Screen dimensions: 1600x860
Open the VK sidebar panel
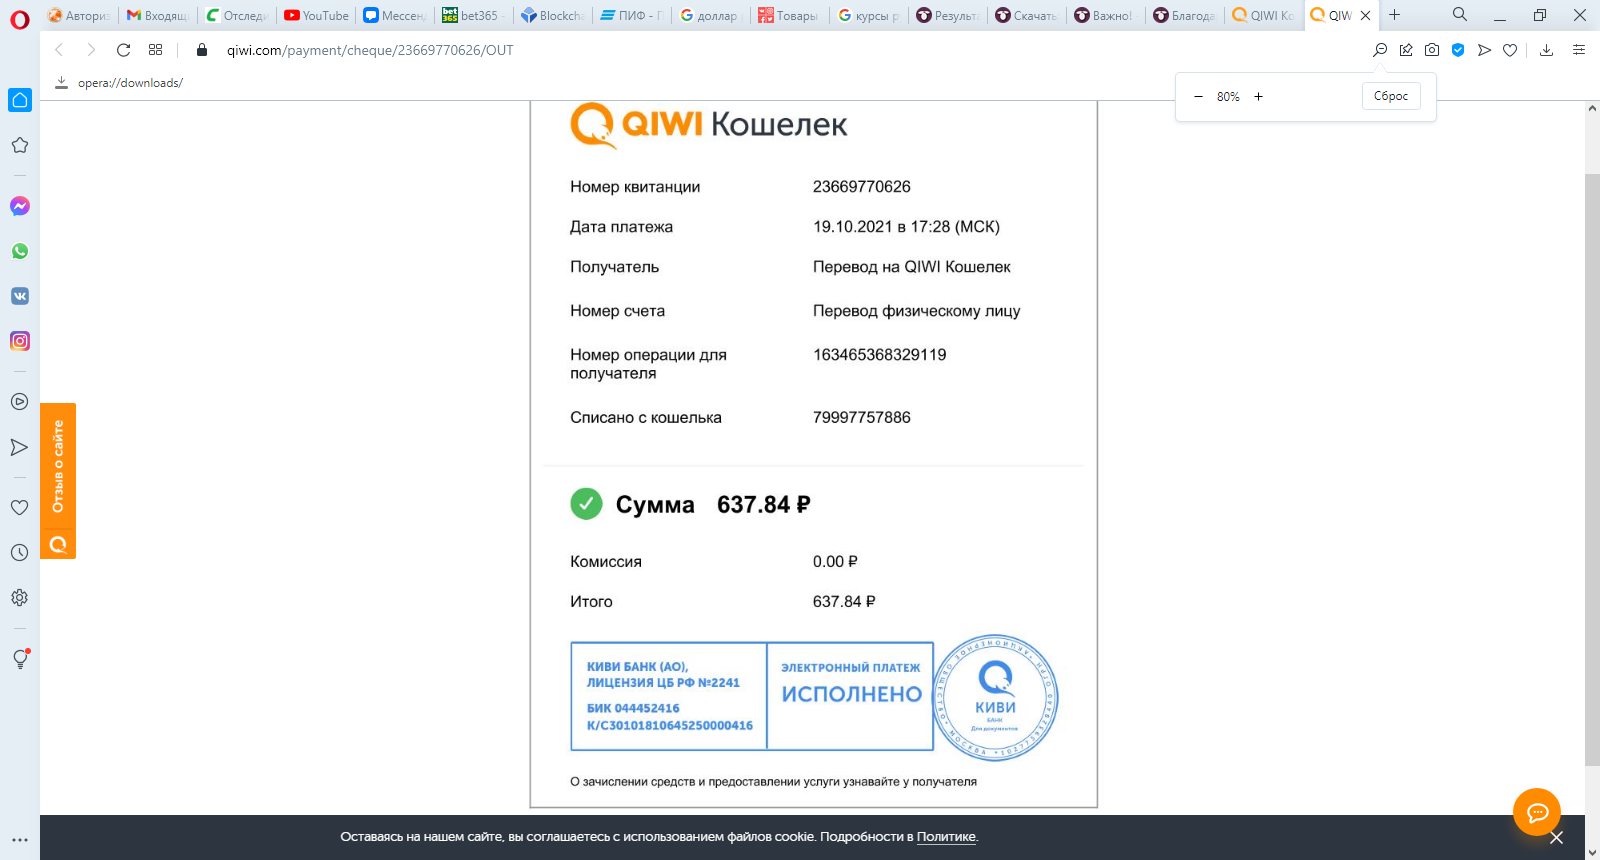(x=20, y=296)
